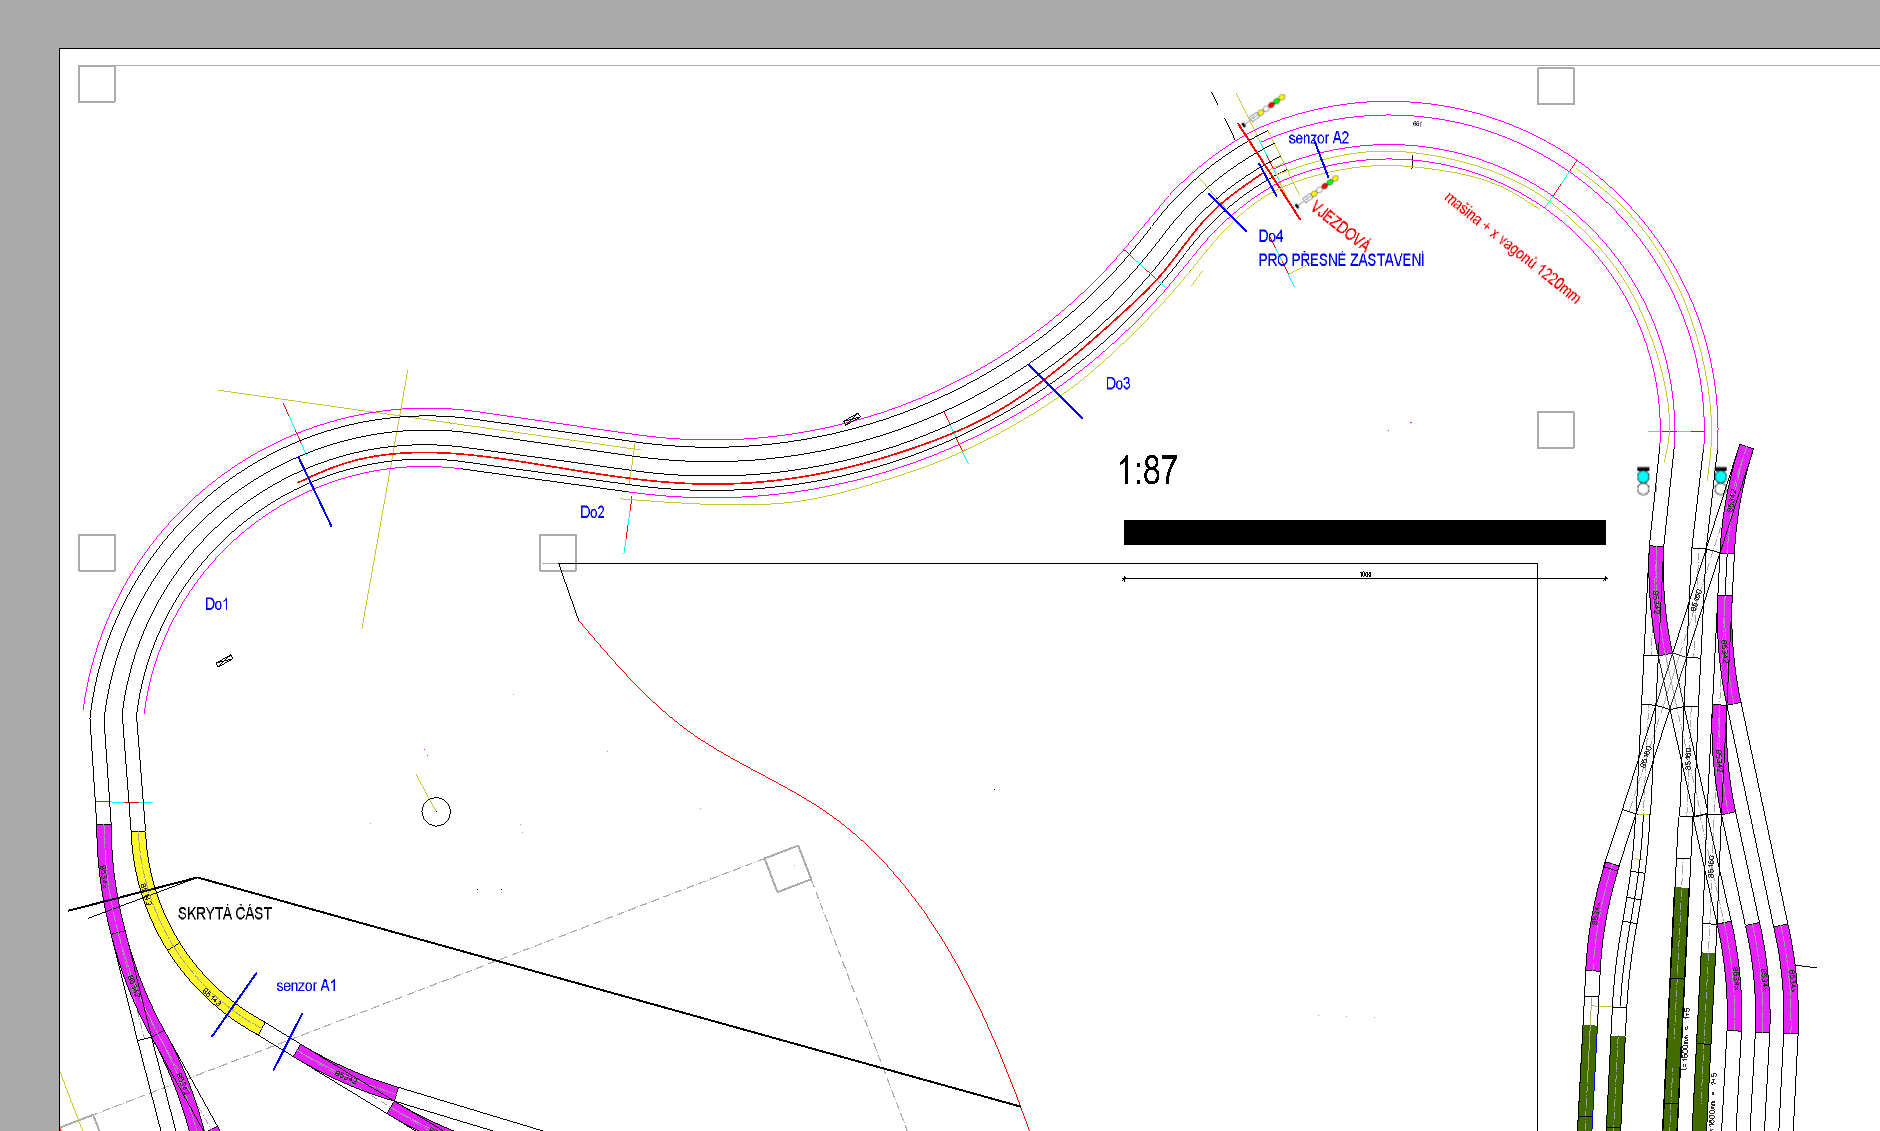Select the senzor A2 label
Screen dimensions: 1880x1131
coord(1318,138)
